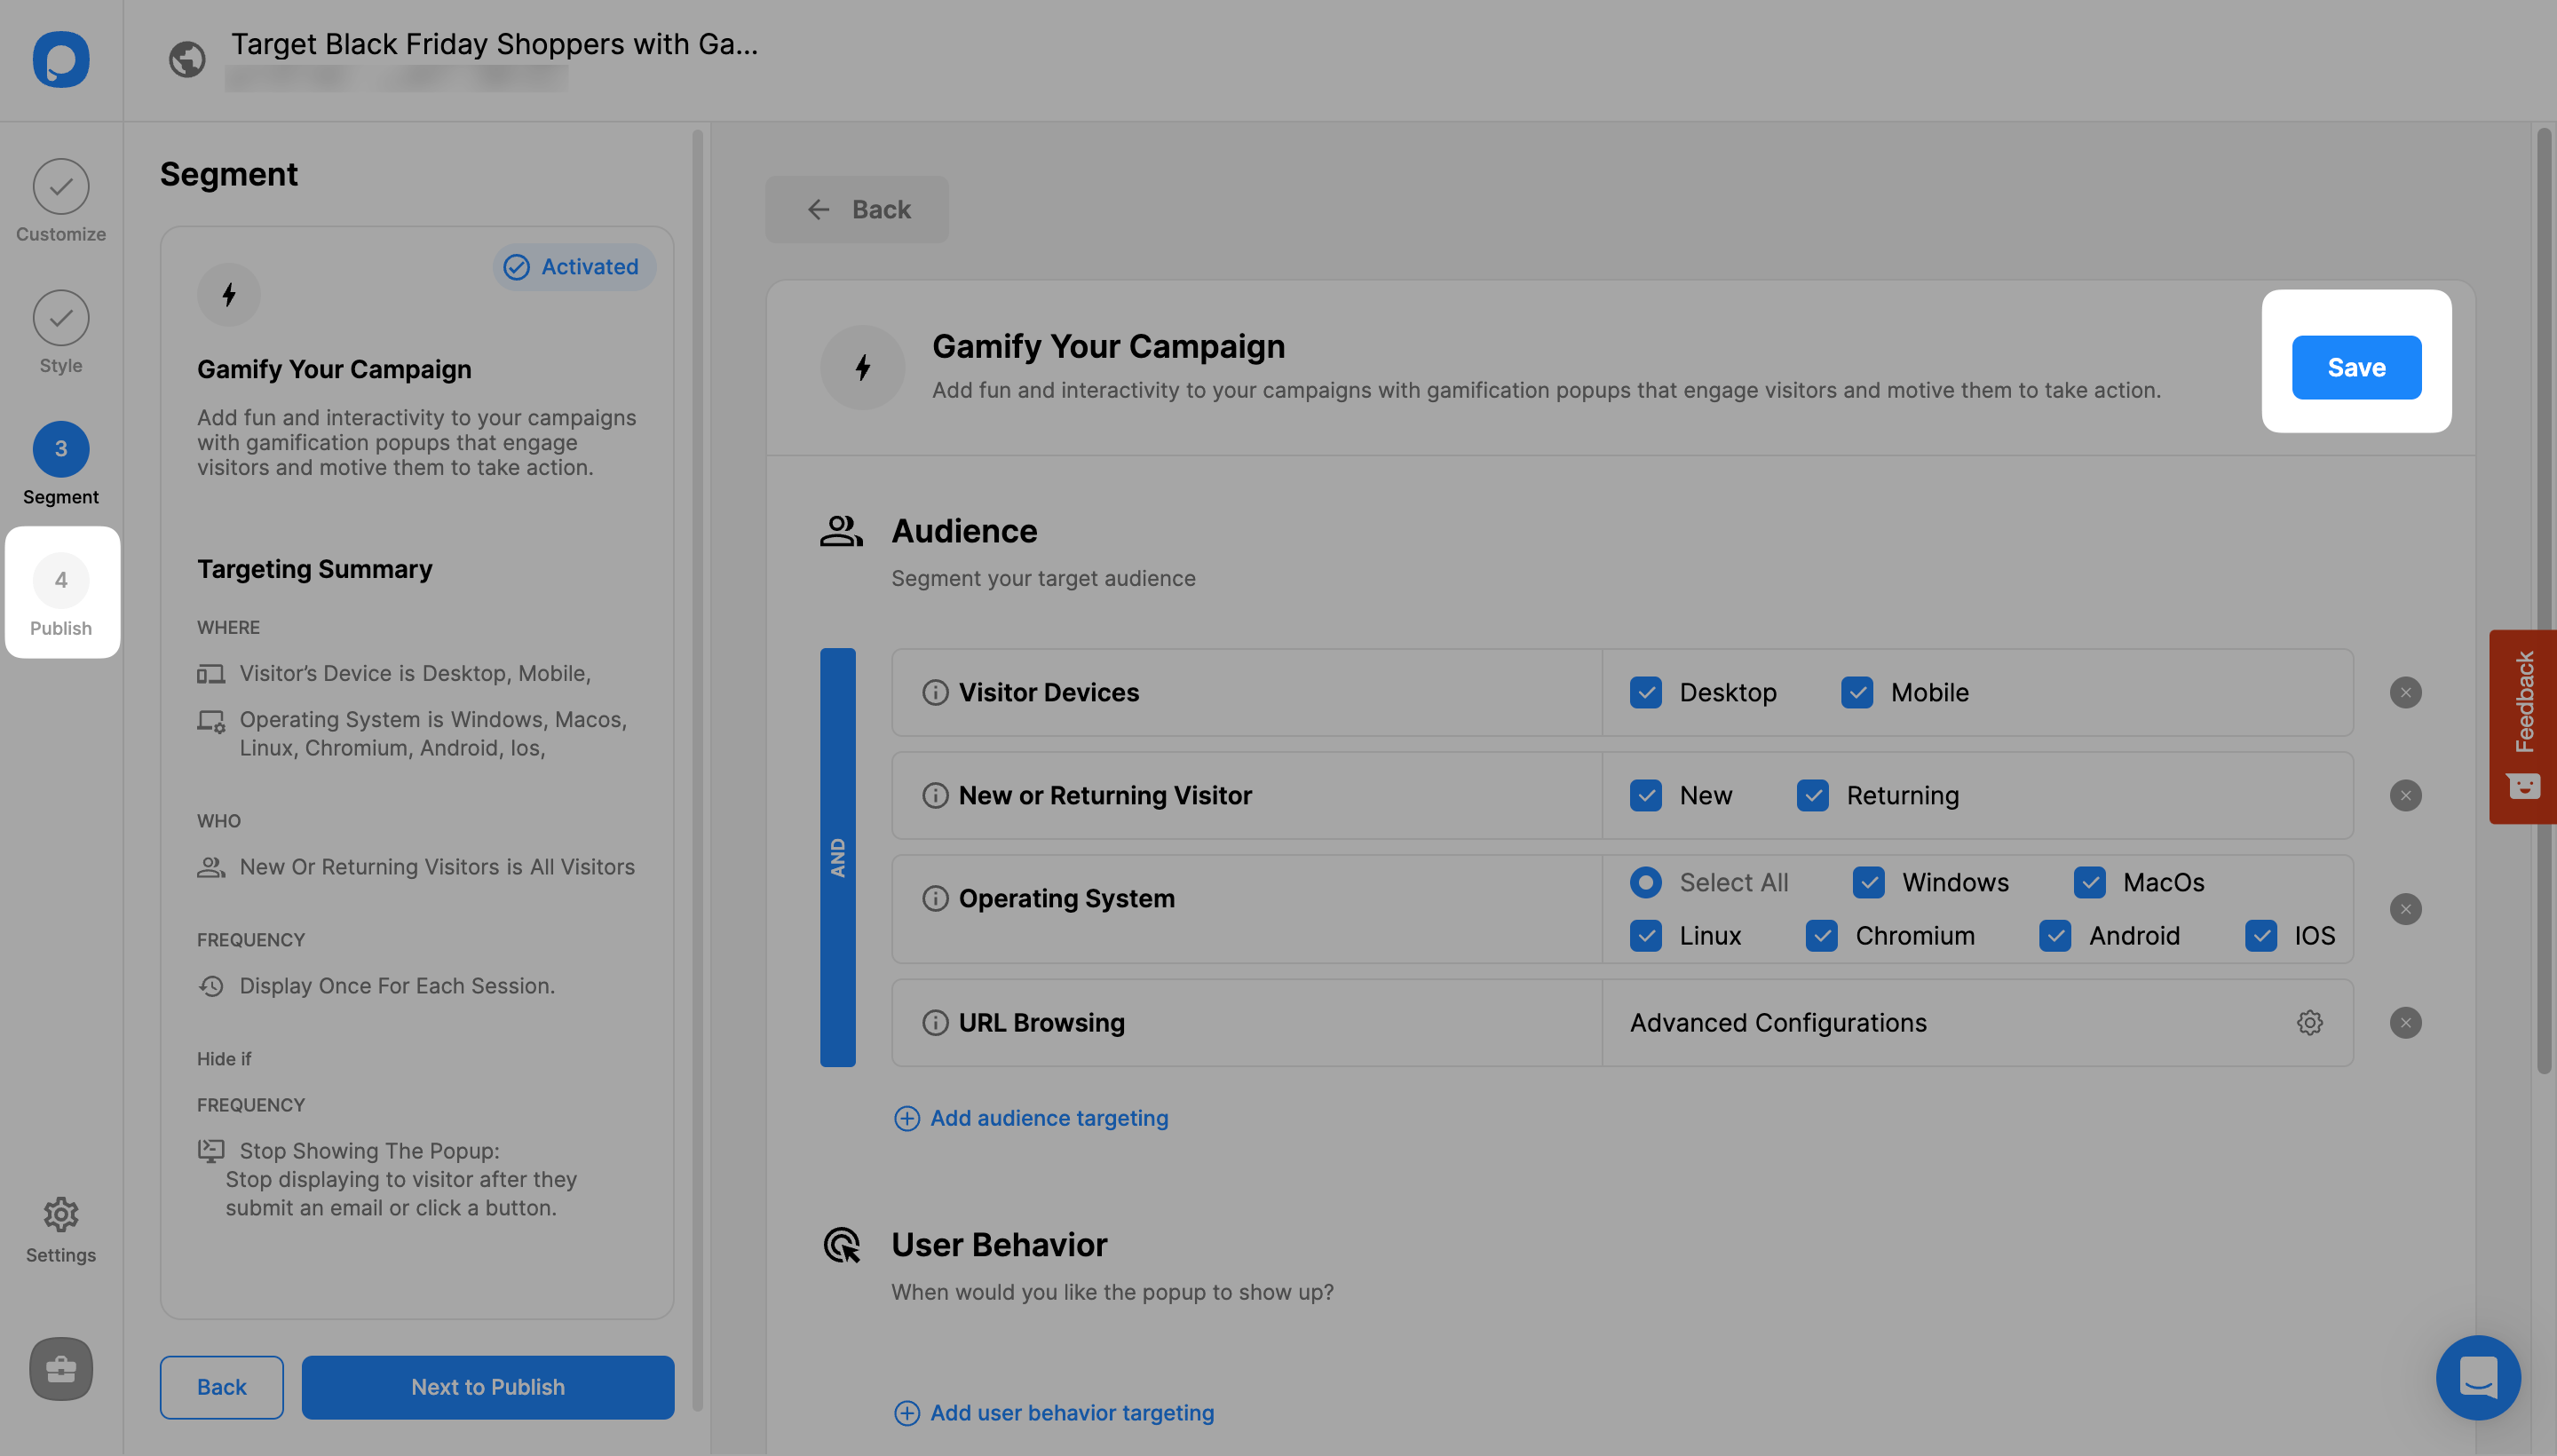The width and height of the screenshot is (2557, 1456).
Task: Click the top Back button with arrow
Action: click(857, 209)
